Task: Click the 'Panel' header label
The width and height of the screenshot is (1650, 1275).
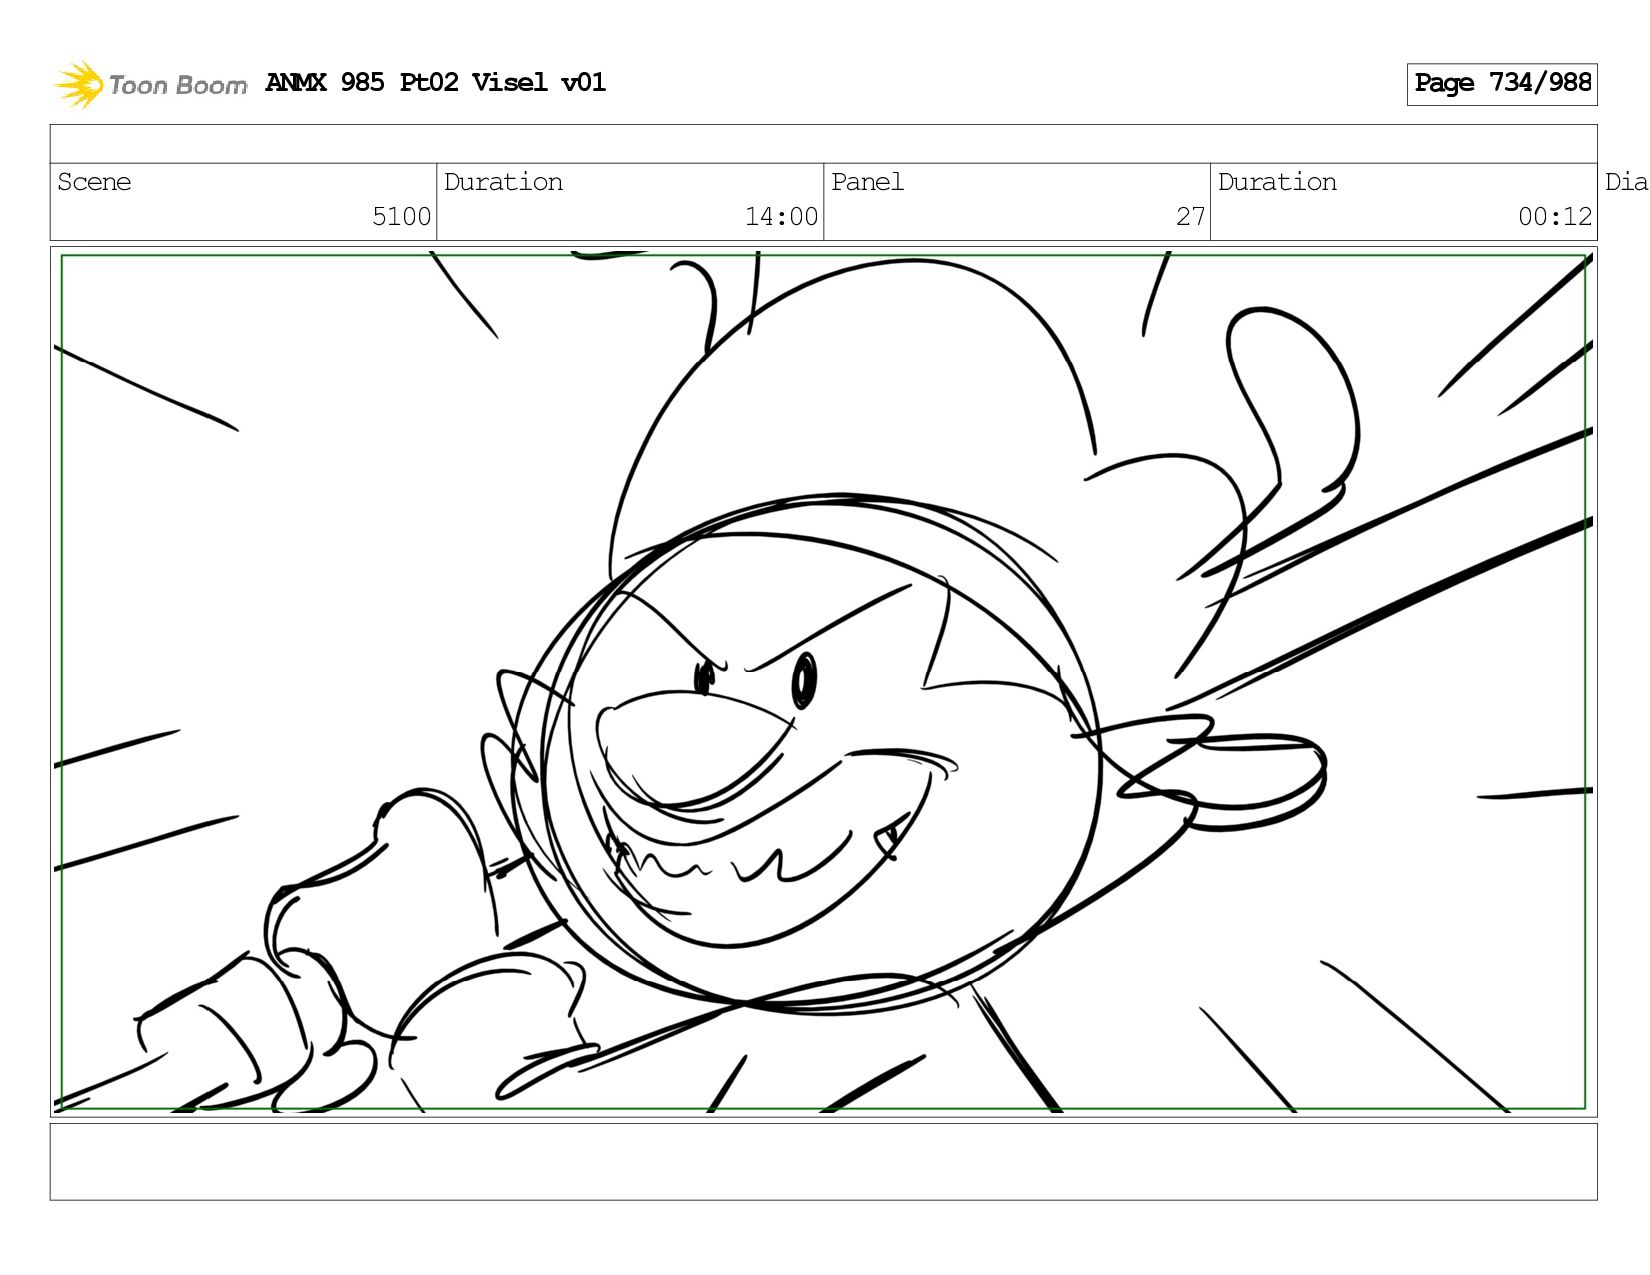Action: [x=867, y=182]
